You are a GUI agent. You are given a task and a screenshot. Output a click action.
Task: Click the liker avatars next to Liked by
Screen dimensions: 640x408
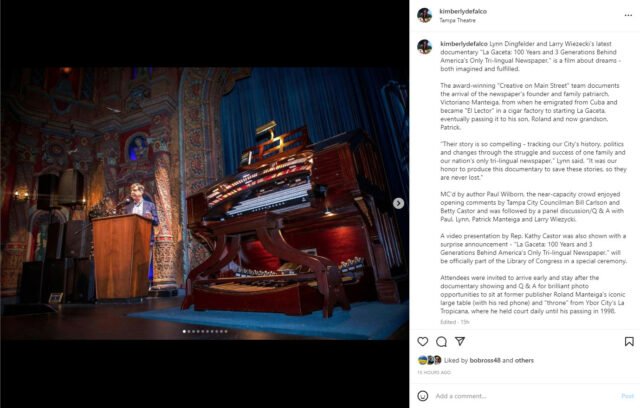pos(430,360)
